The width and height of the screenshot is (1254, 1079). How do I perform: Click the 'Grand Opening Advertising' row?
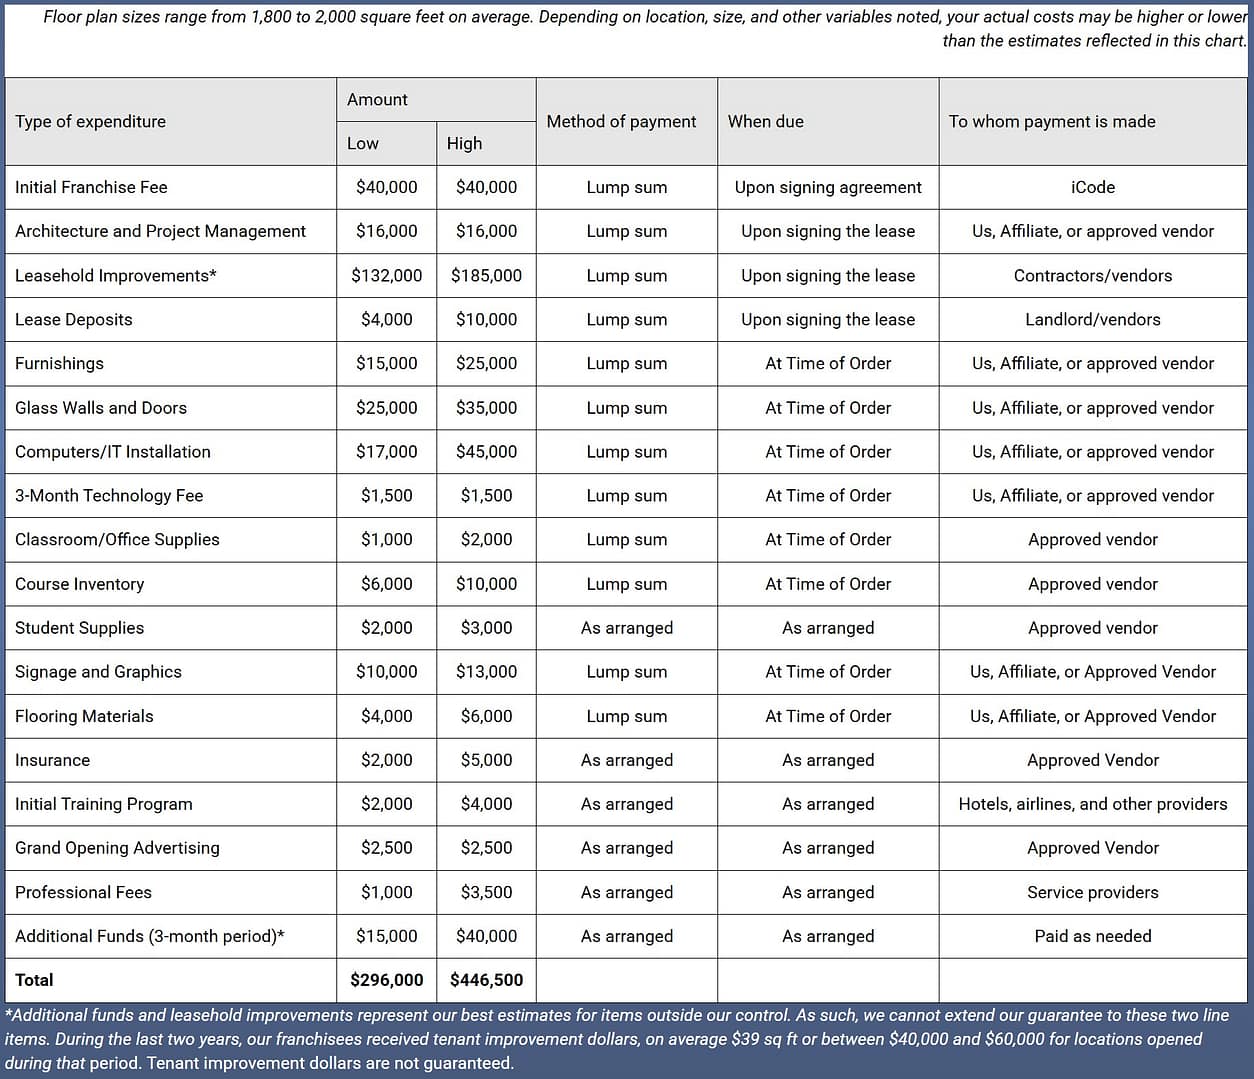pos(117,848)
